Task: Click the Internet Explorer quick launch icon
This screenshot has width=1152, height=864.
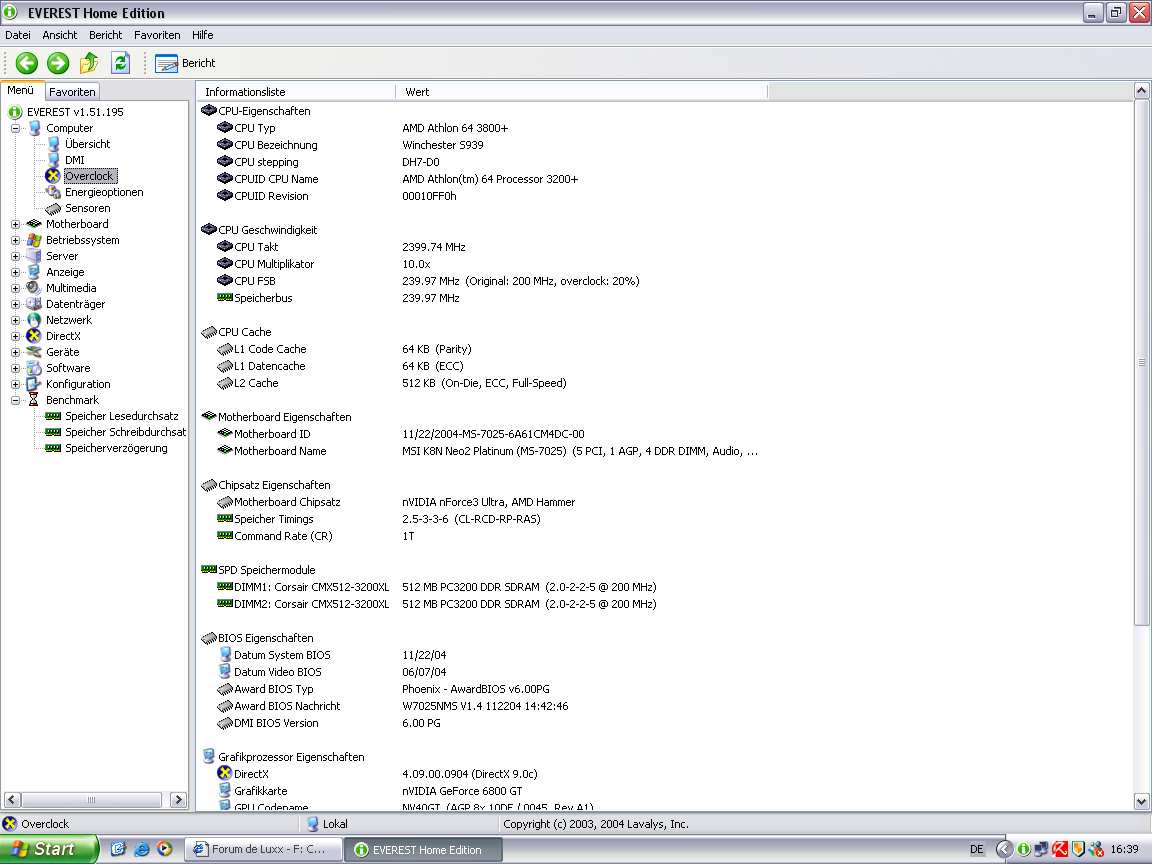Action: pos(141,849)
